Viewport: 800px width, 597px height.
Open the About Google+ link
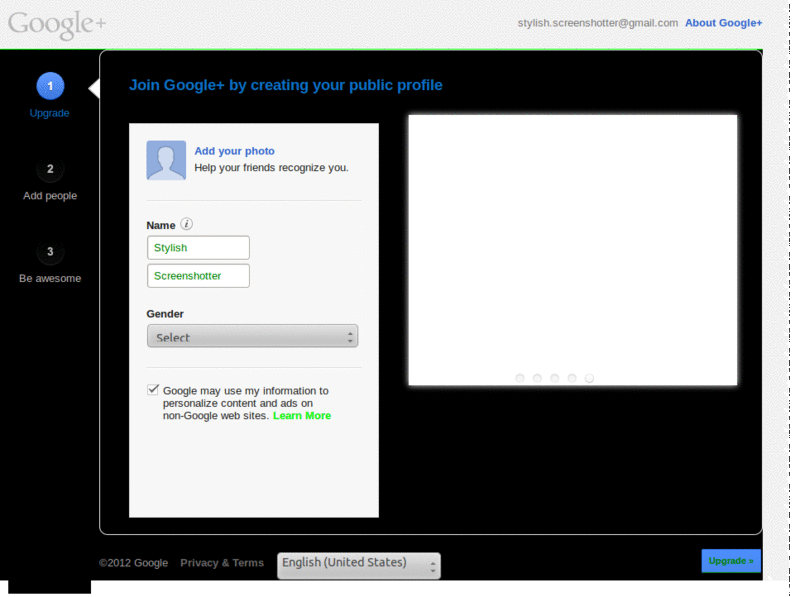coord(723,23)
